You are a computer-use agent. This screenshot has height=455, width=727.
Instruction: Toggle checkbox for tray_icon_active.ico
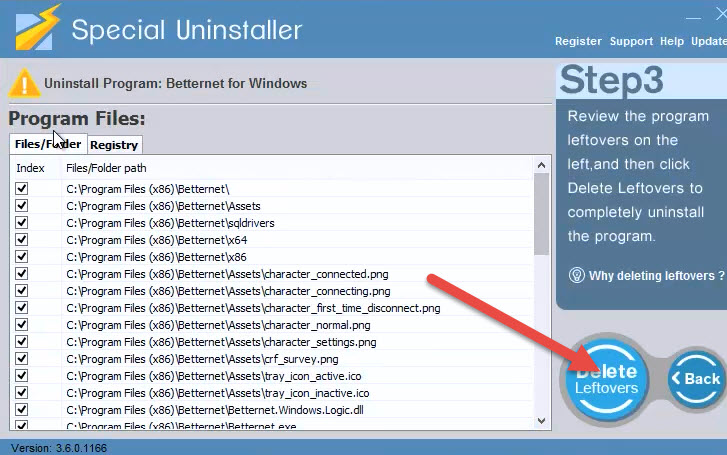tap(21, 376)
